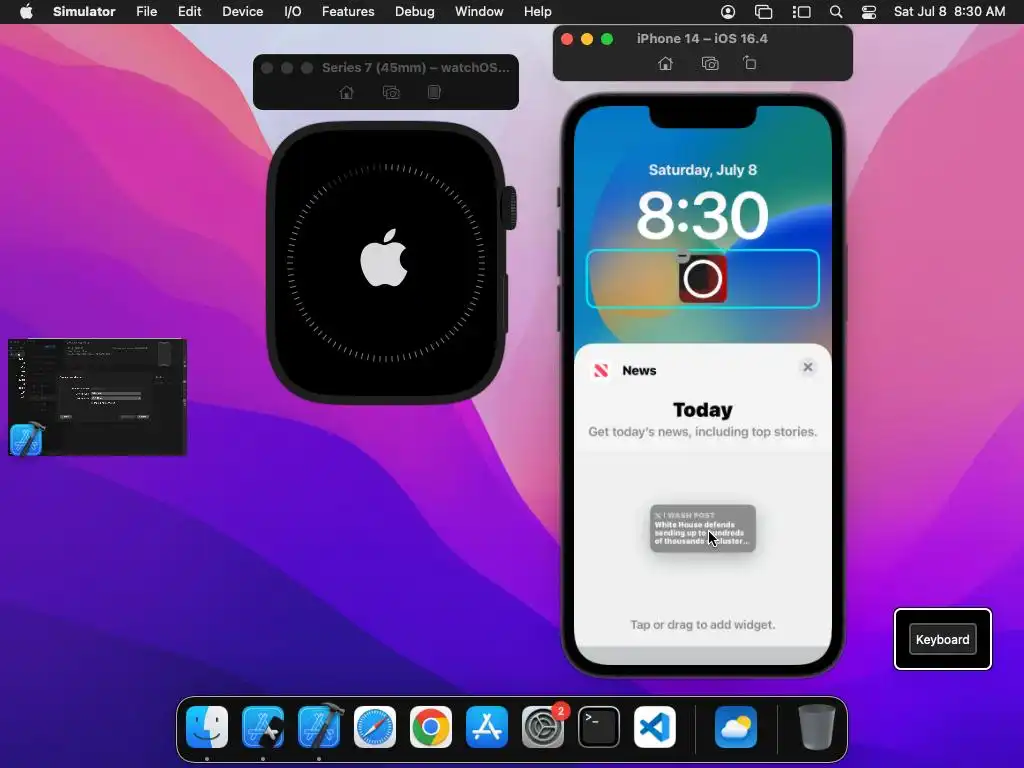Open App Store from the Dock
Image resolution: width=1024 pixels, height=768 pixels.
pyautogui.click(x=487, y=727)
